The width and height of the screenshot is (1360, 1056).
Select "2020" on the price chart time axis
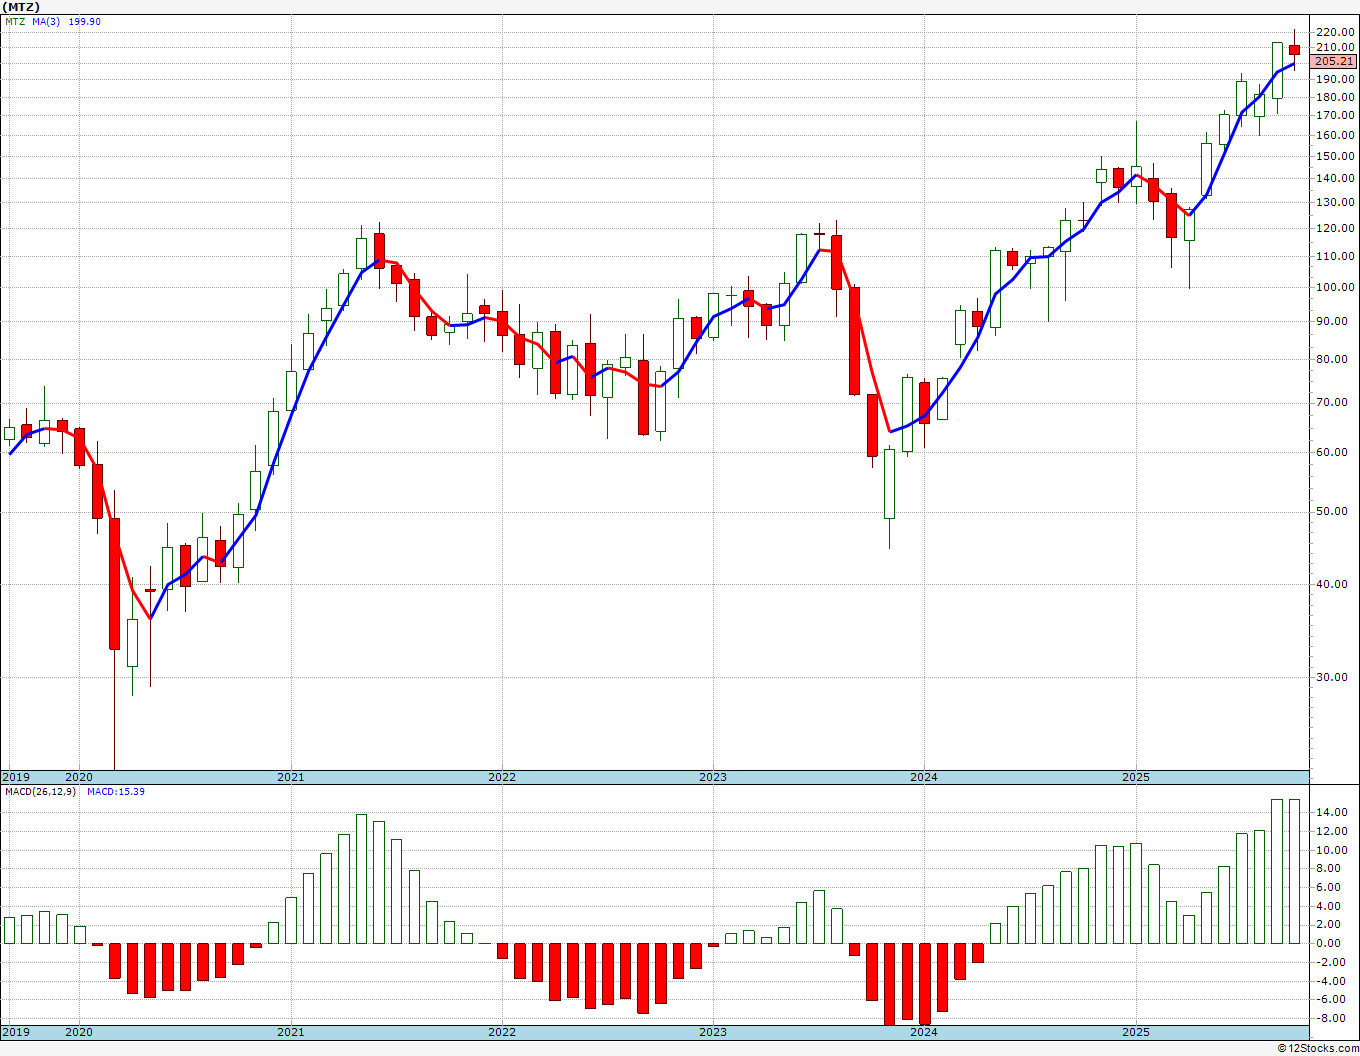[79, 777]
